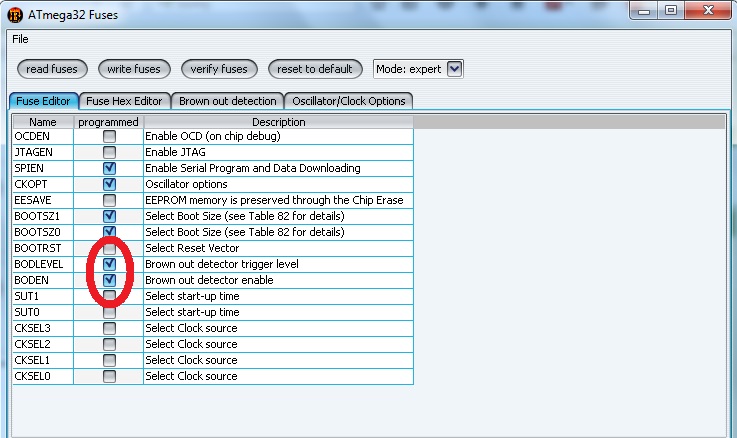The width and height of the screenshot is (737, 438).
Task: Select the JTAGEN name cell
Action: point(43,152)
